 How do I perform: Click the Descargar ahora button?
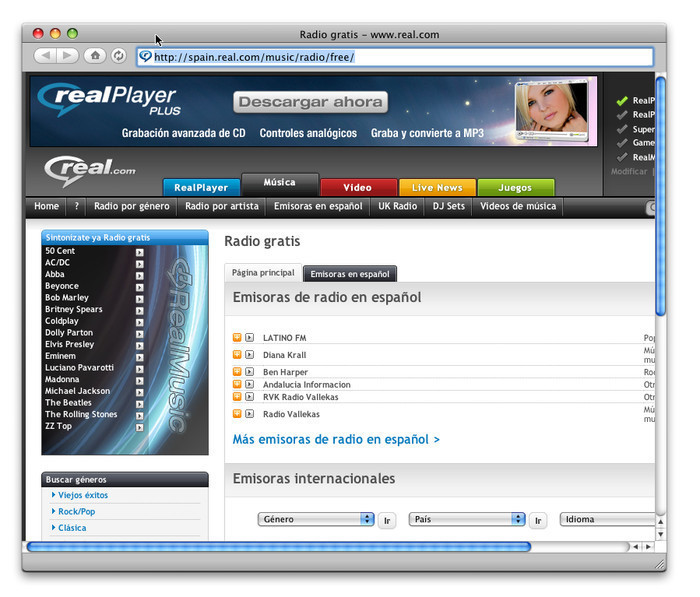(310, 102)
